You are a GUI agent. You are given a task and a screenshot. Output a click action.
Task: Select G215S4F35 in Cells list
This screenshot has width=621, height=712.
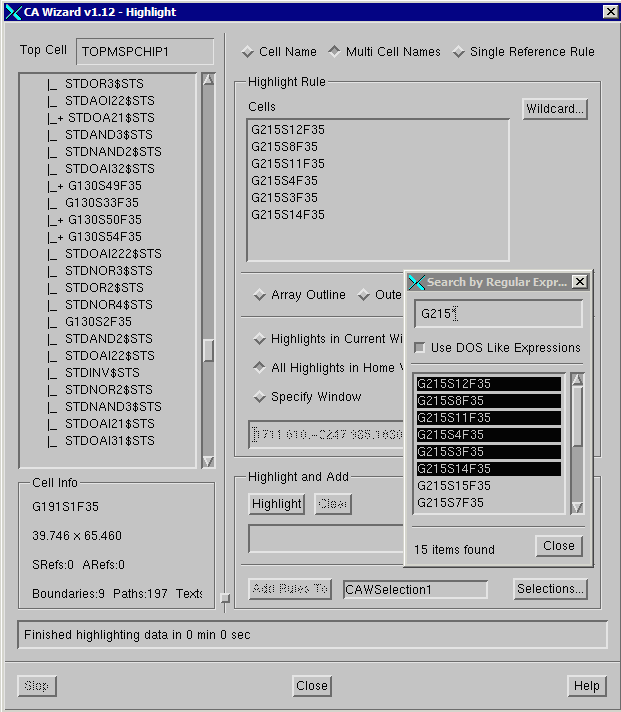(284, 181)
